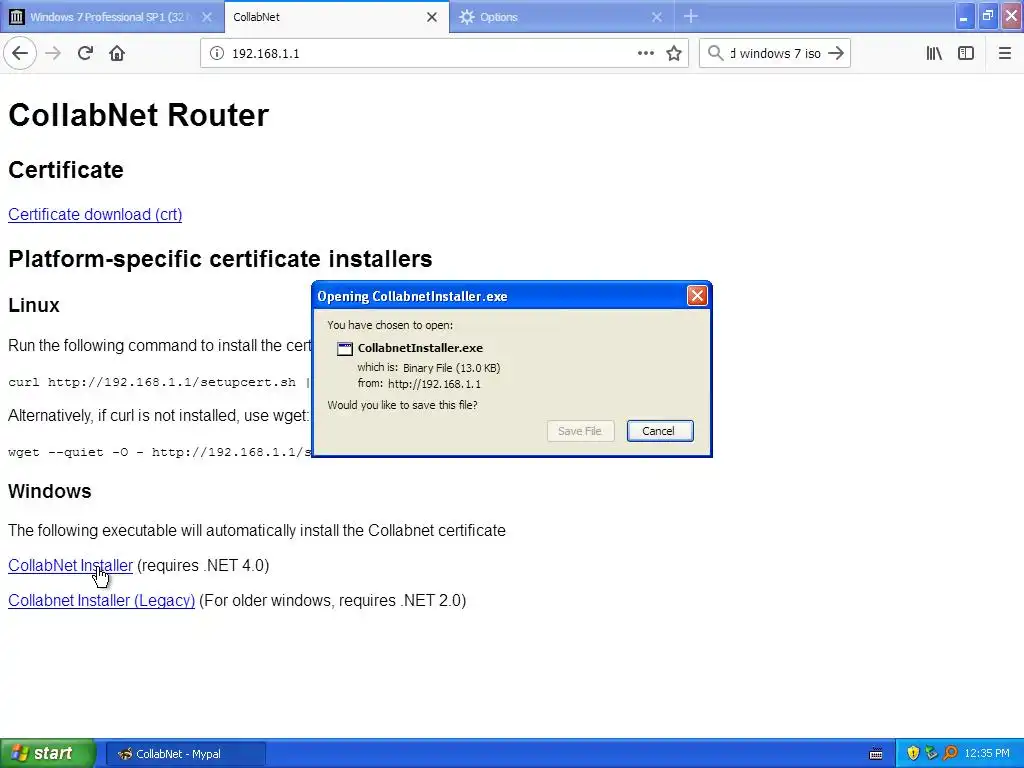The width and height of the screenshot is (1024, 768).
Task: Open the Certificate download (crt) link
Action: pyautogui.click(x=95, y=214)
